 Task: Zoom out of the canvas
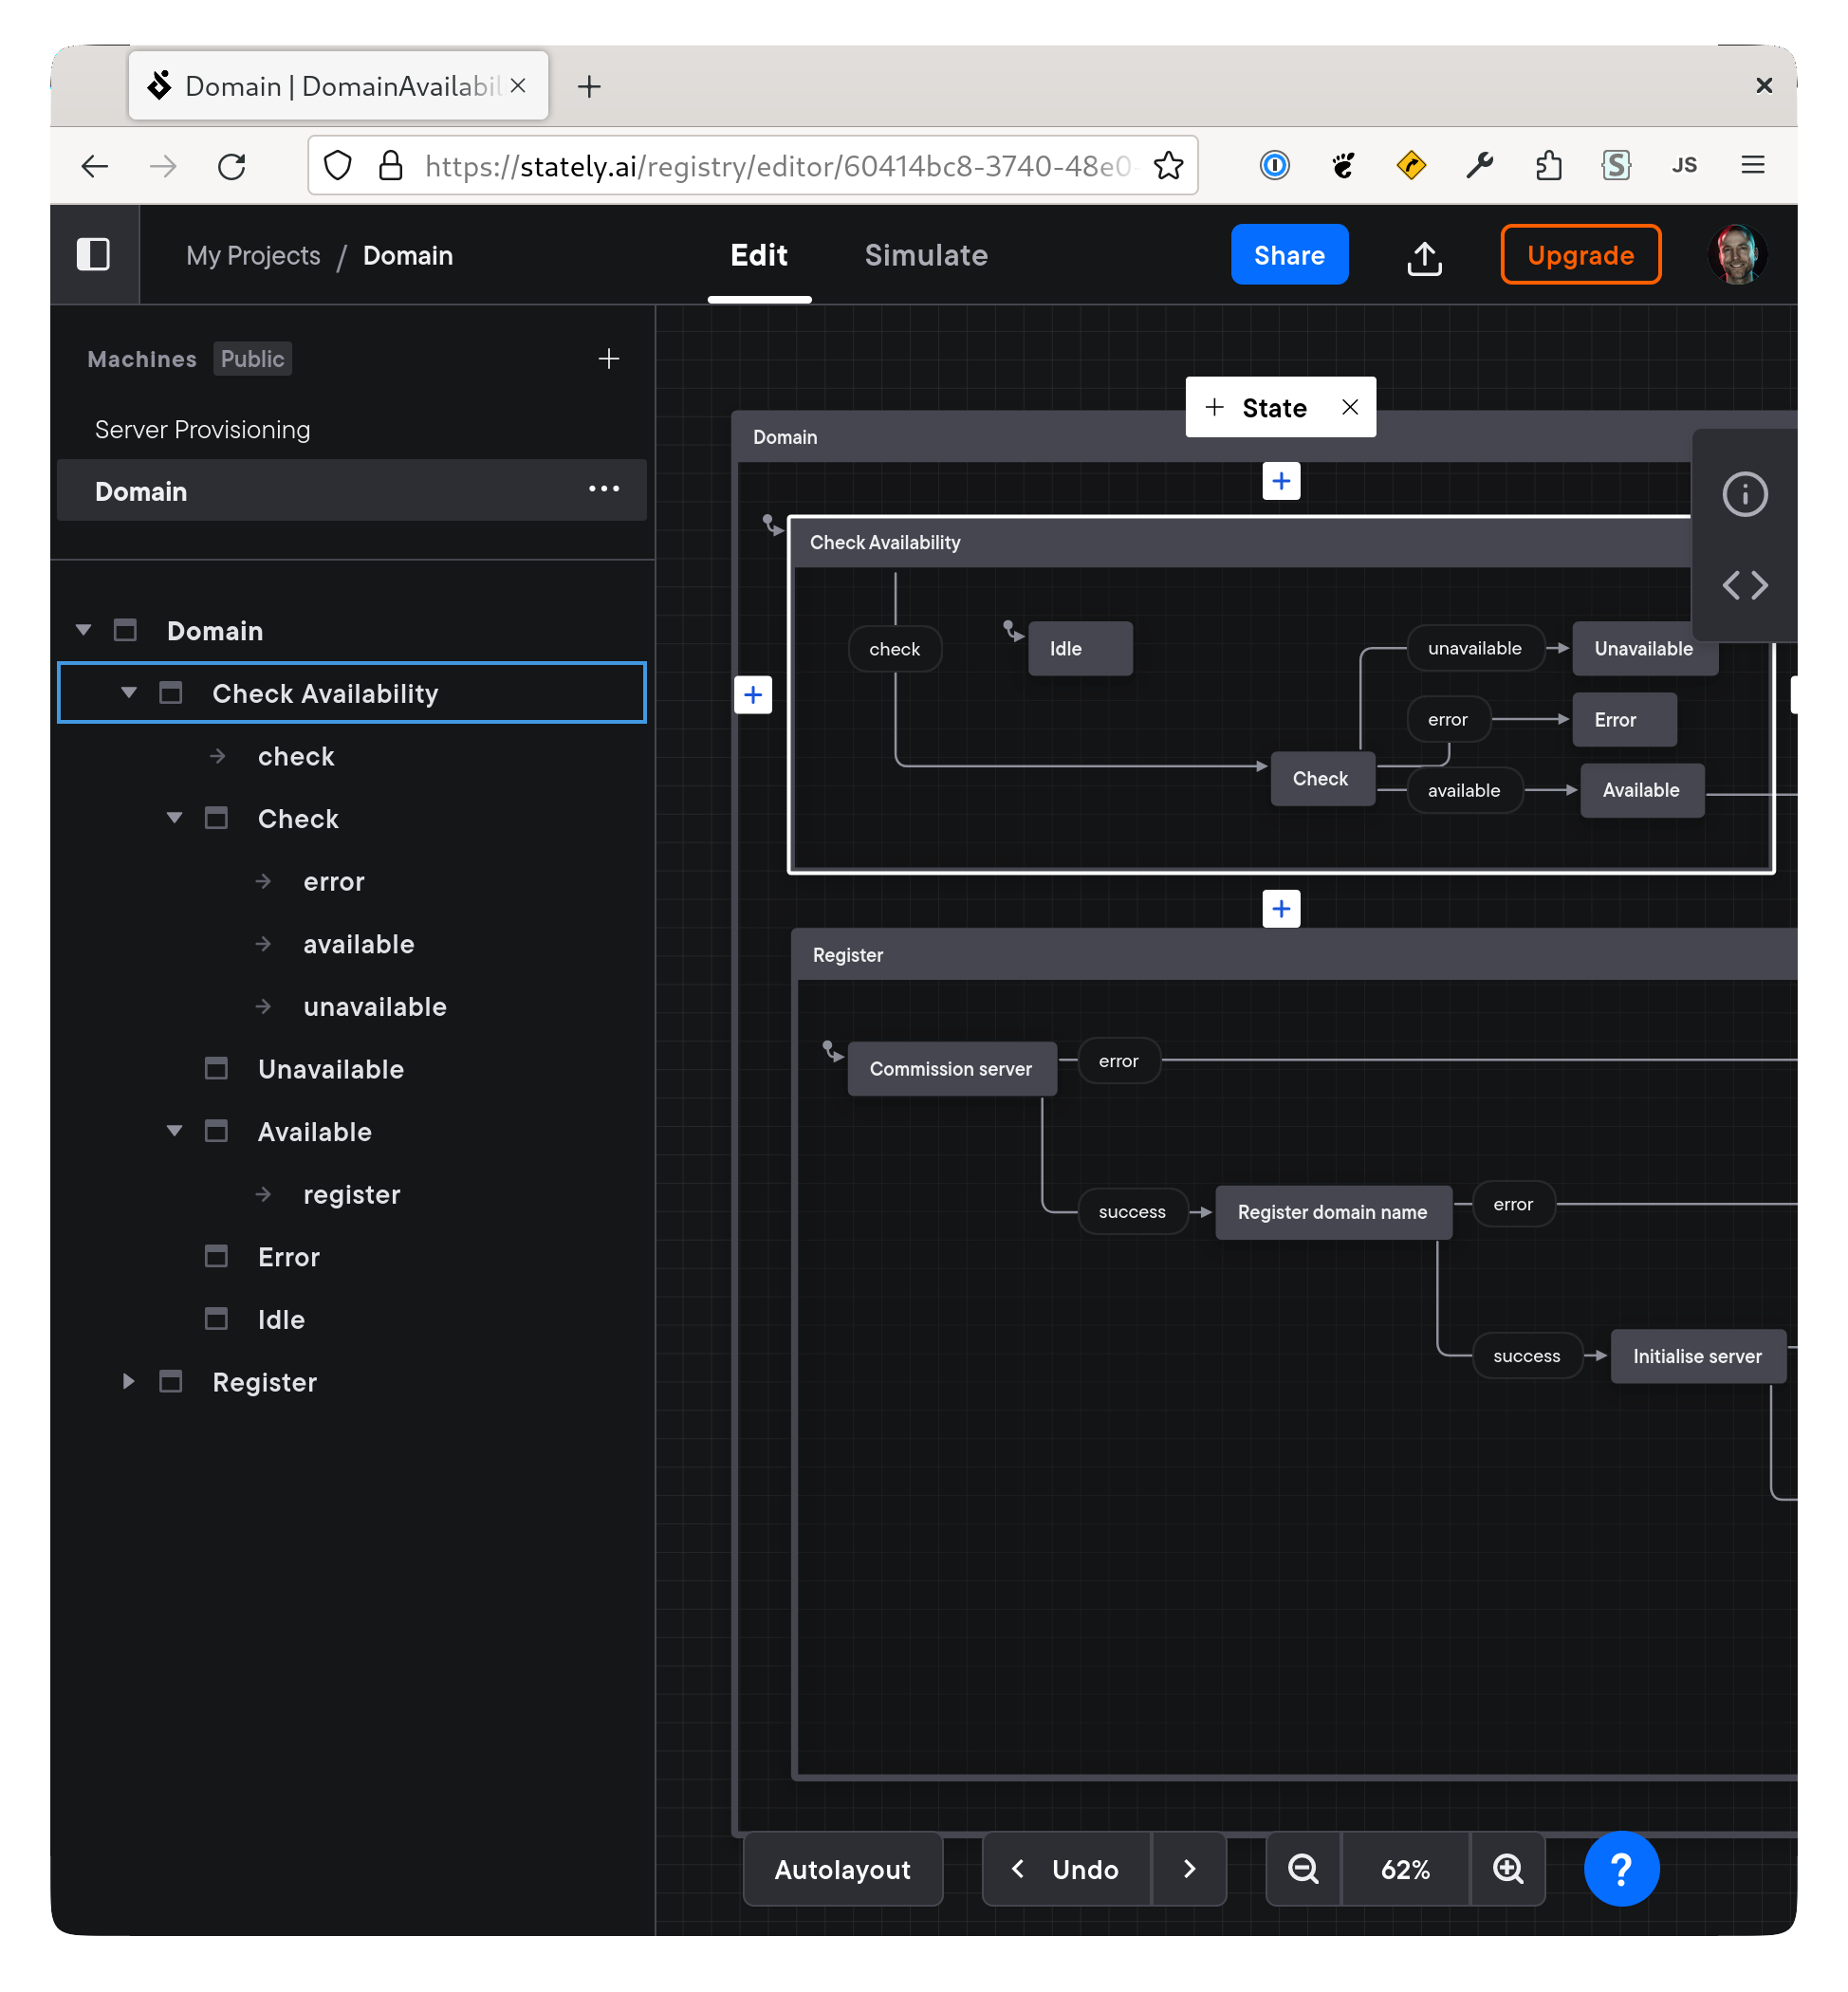[1302, 1868]
